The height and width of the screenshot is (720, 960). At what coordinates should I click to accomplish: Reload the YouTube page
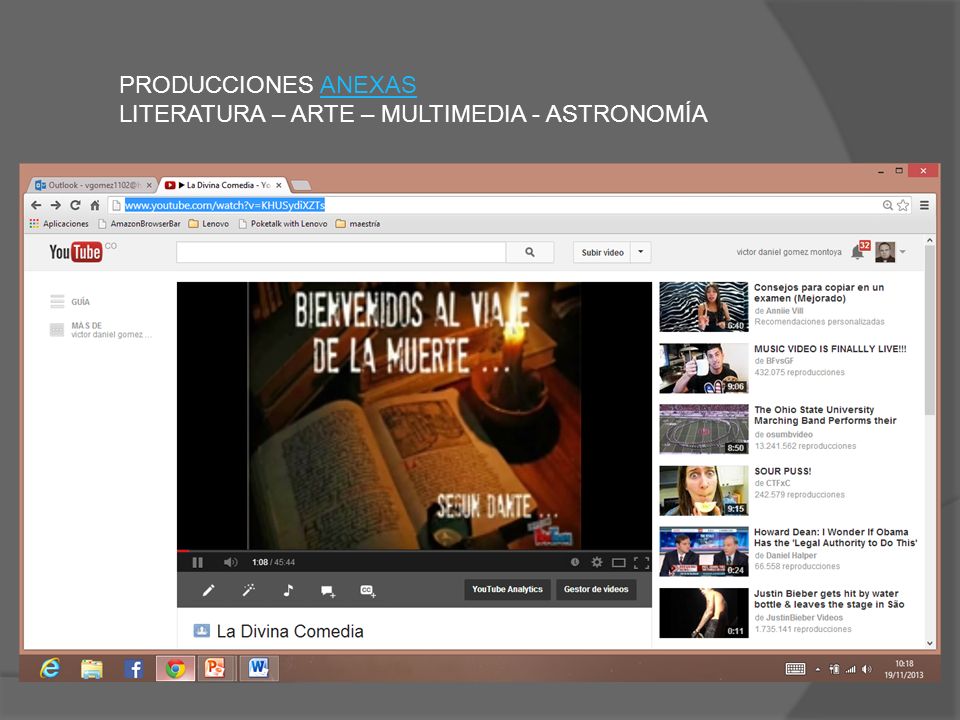pos(75,205)
